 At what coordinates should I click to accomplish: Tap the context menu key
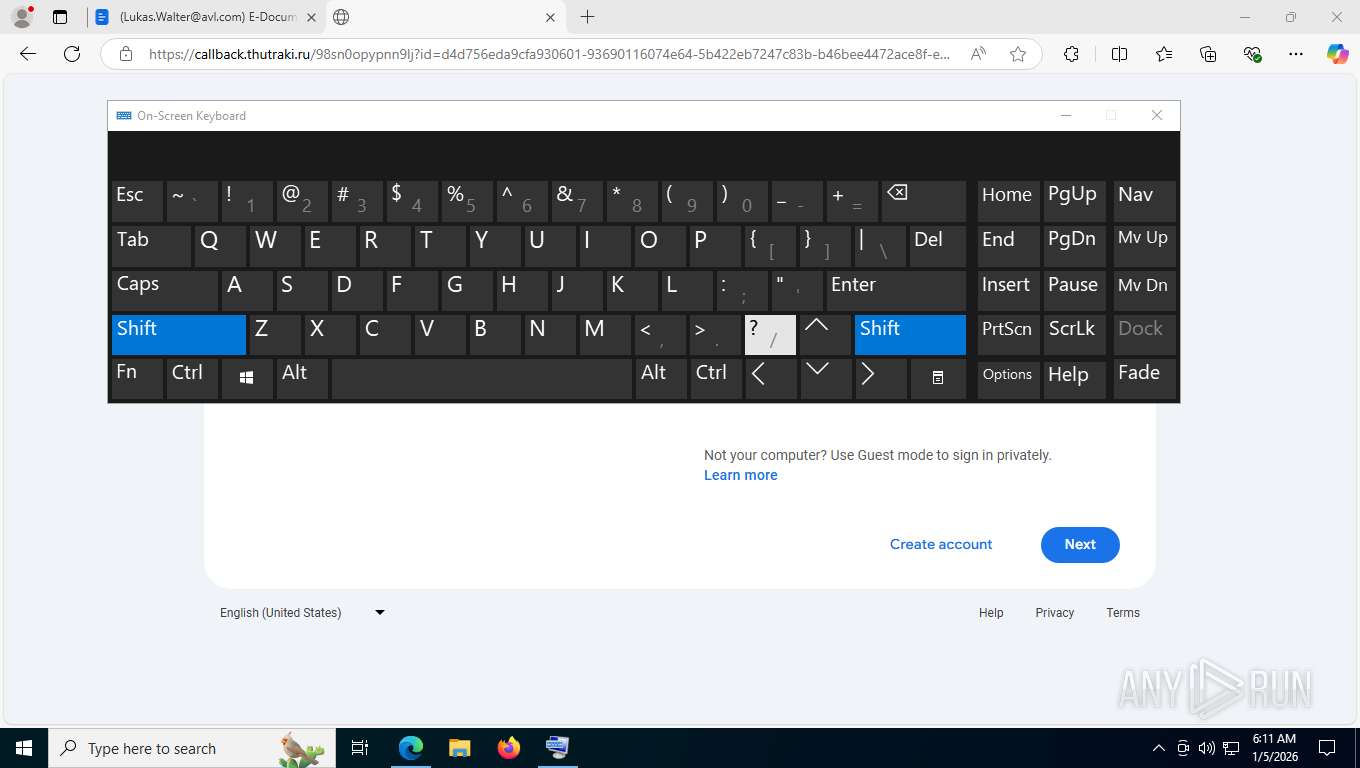[937, 378]
